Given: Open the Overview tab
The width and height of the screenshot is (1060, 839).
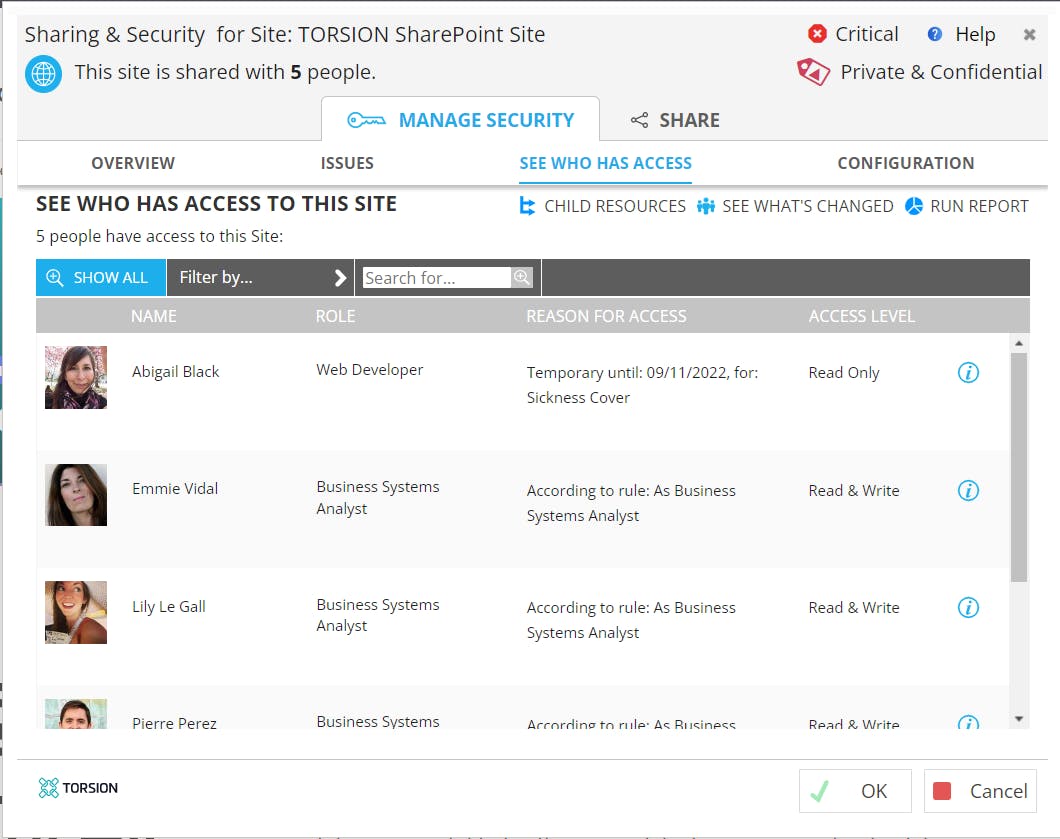Looking at the screenshot, I should 133,163.
